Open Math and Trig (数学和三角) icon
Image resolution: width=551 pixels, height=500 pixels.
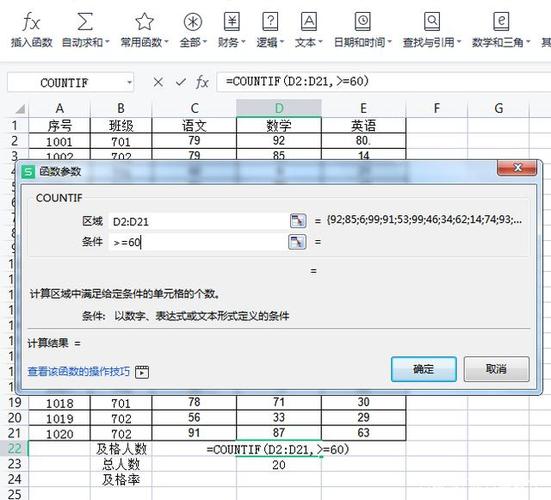tap(501, 22)
